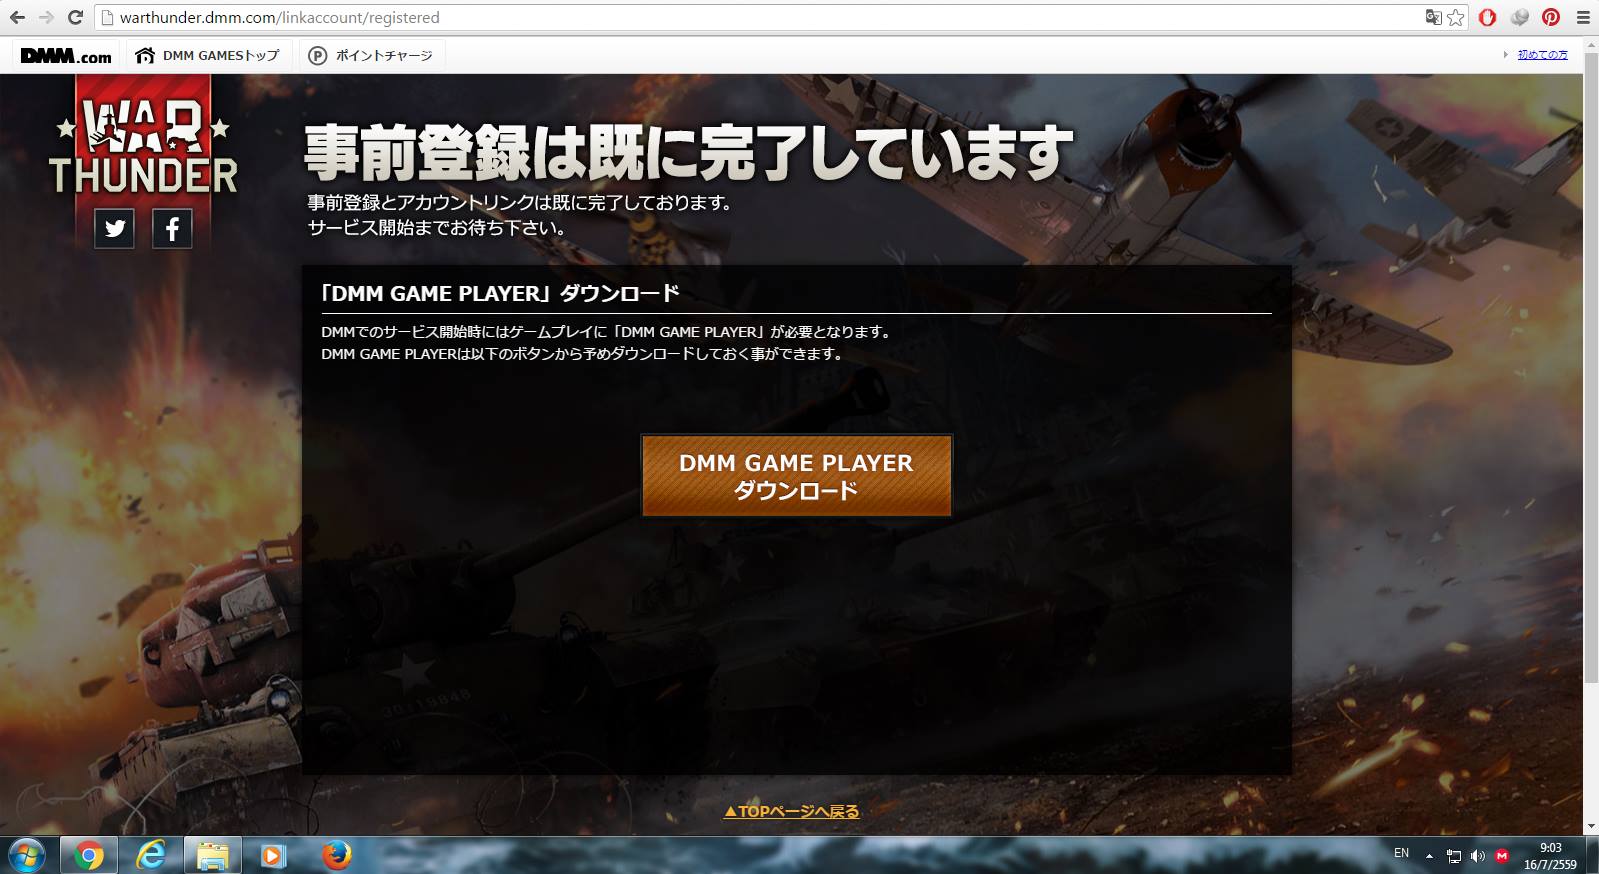The width and height of the screenshot is (1599, 874).
Task: Open the ポイントチャージ tab
Action: click(371, 56)
